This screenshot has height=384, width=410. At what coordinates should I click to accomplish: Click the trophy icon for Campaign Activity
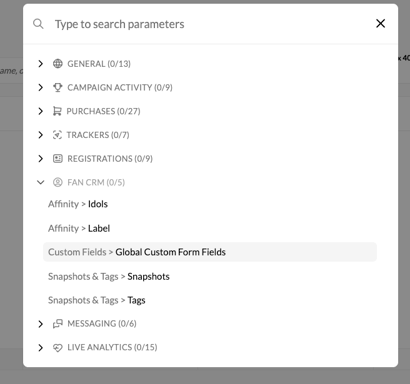coord(58,87)
